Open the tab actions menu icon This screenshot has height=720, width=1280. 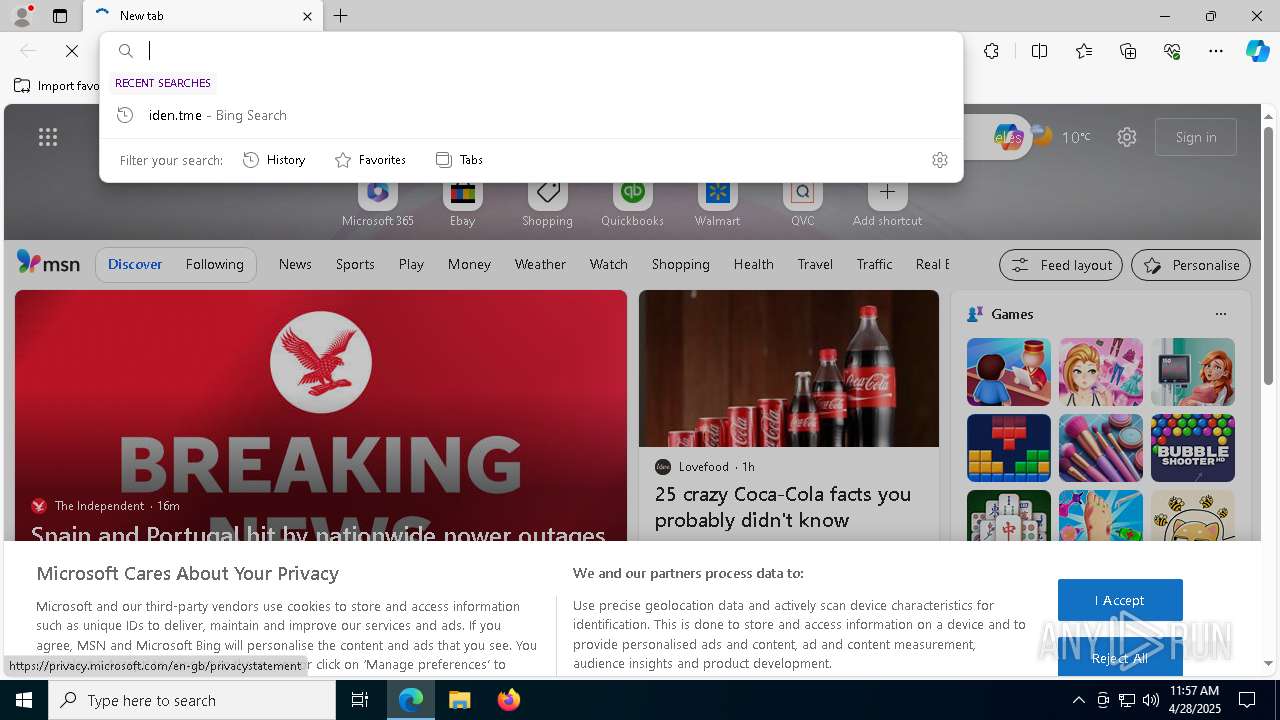[x=60, y=16]
